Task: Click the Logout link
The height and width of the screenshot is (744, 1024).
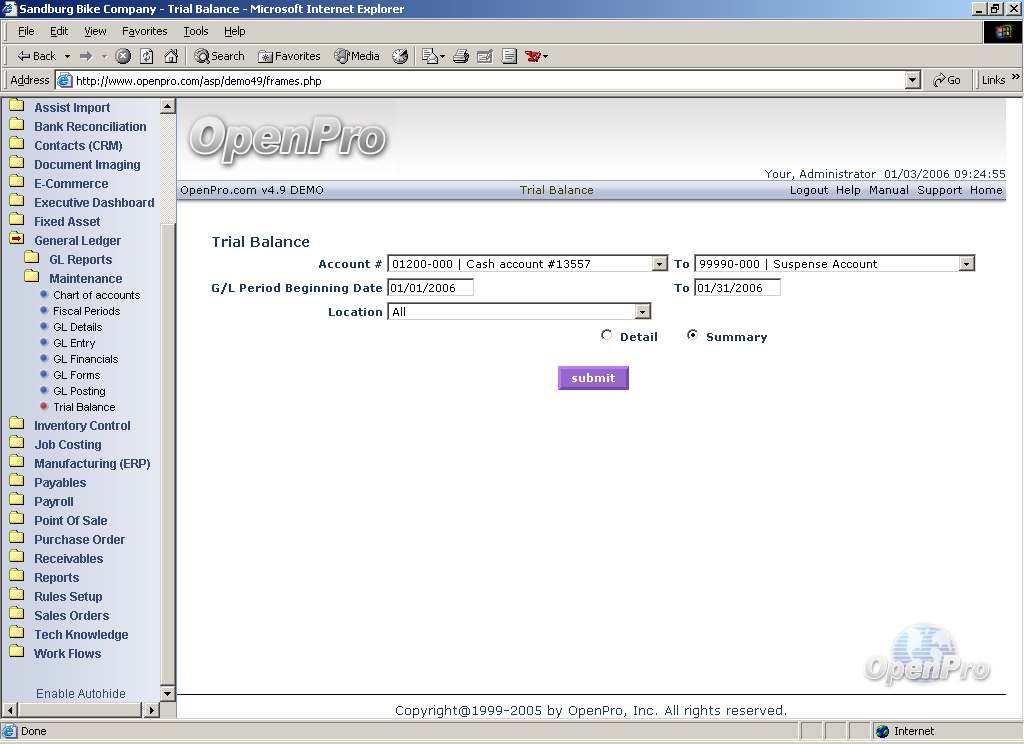Action: [808, 190]
